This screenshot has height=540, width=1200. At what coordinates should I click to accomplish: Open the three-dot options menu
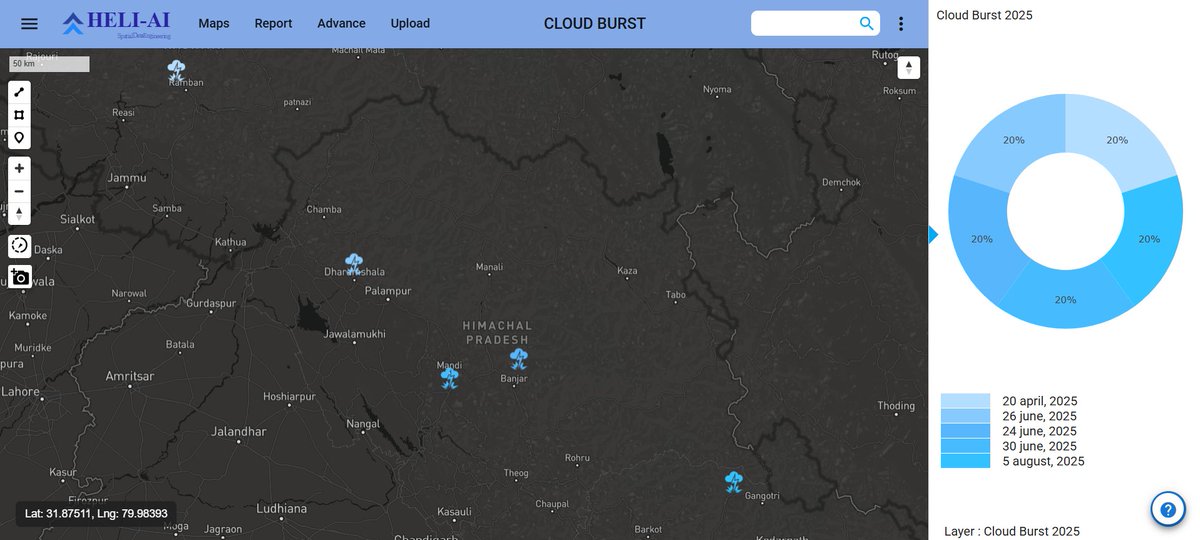(901, 24)
